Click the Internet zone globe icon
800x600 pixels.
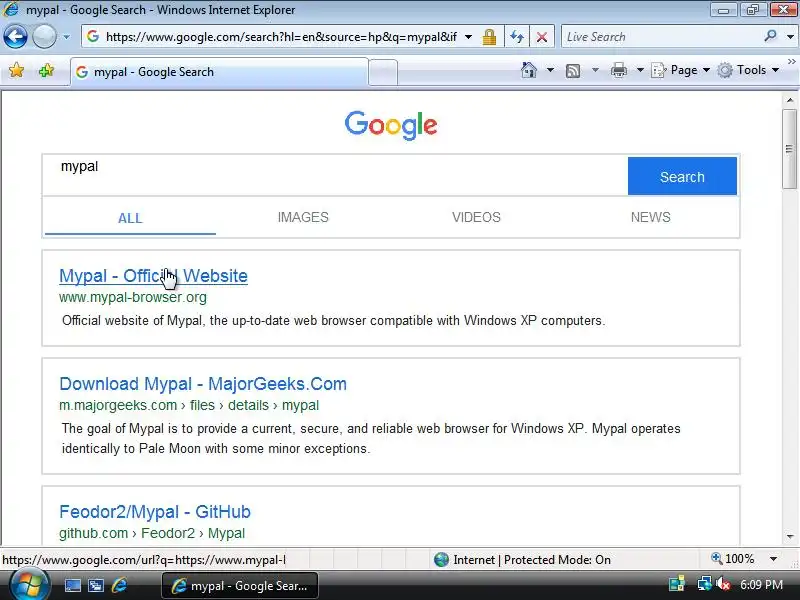coord(441,560)
